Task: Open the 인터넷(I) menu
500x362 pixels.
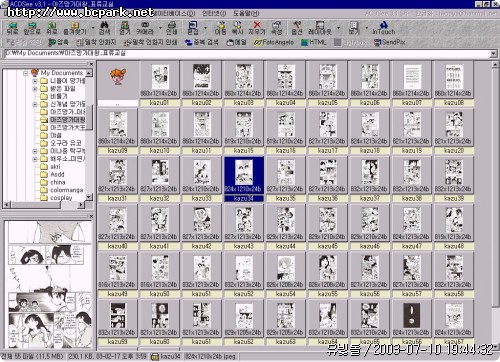Action: pyautogui.click(x=214, y=13)
